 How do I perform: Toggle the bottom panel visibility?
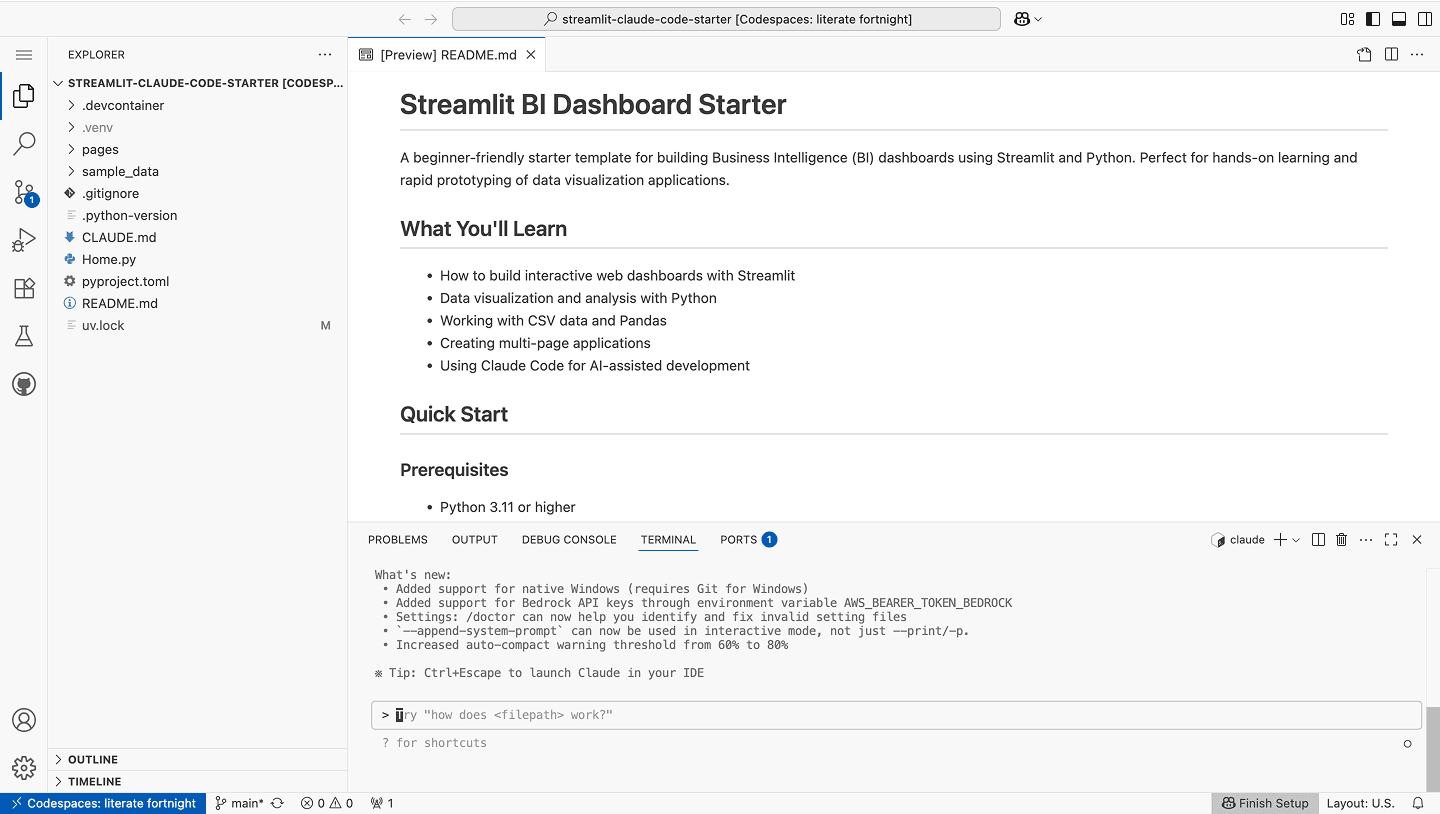point(1399,19)
